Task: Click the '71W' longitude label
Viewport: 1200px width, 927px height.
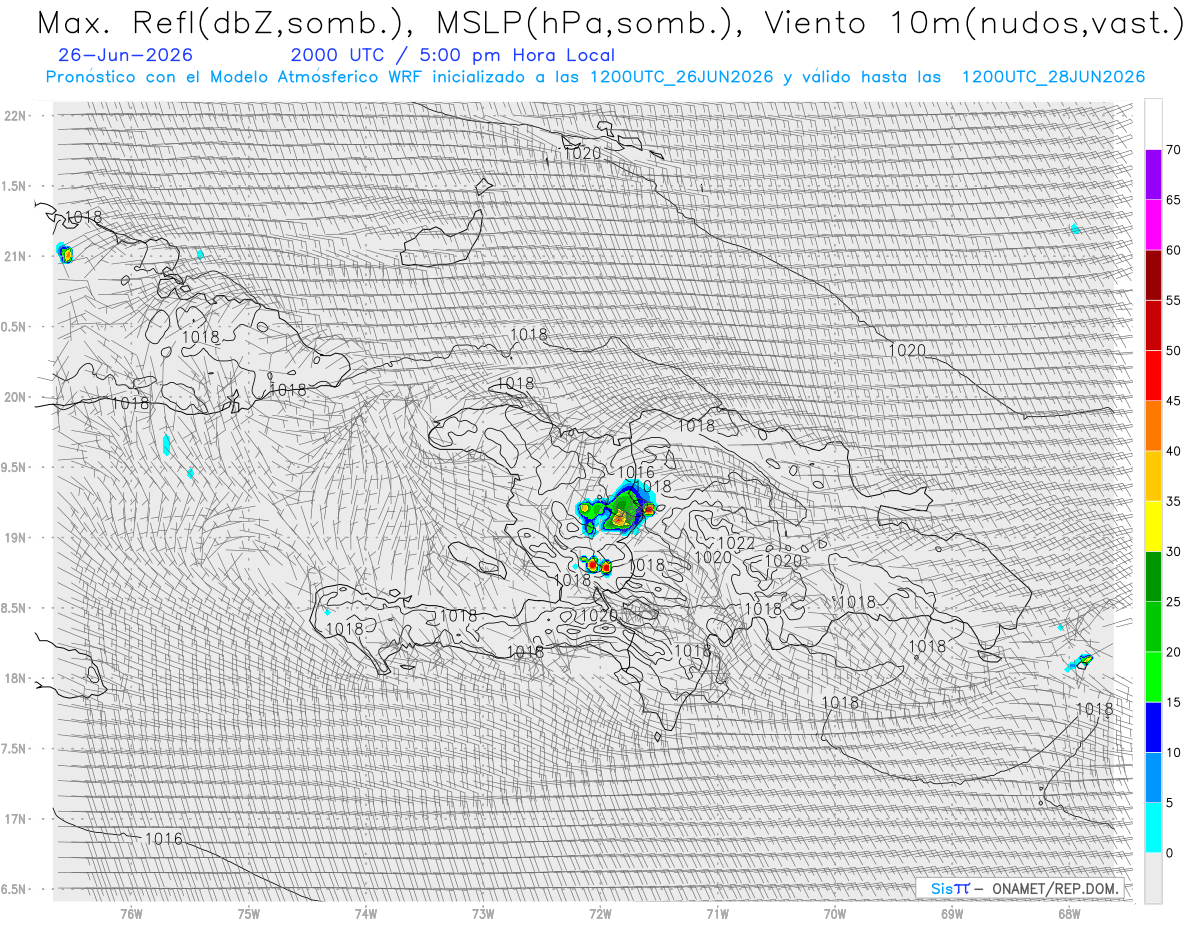Action: pos(717,913)
